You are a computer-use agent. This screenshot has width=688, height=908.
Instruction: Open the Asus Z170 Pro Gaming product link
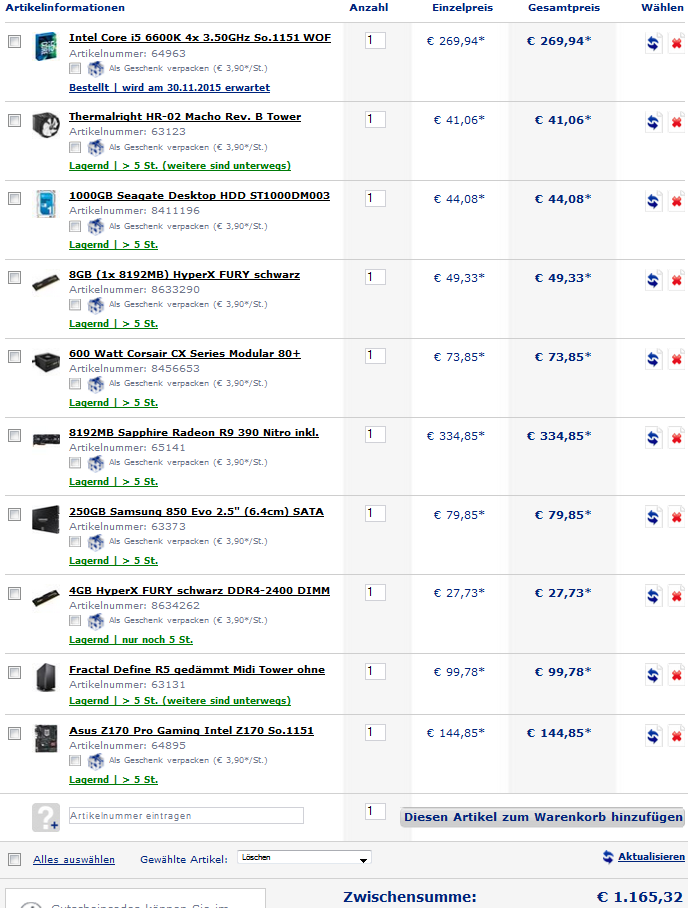[191, 731]
